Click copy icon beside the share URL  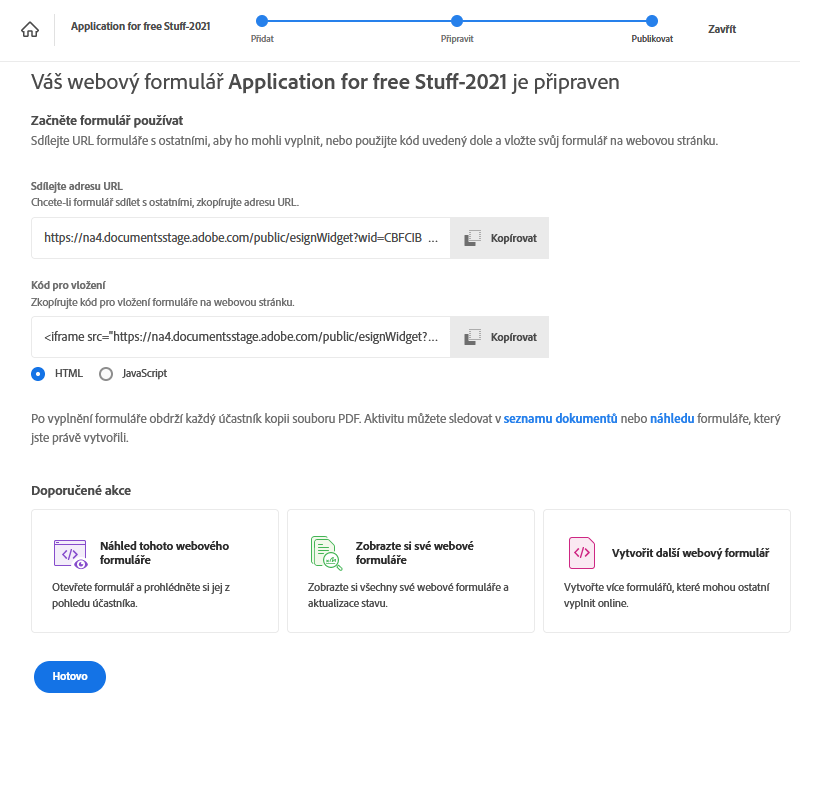tap(473, 238)
